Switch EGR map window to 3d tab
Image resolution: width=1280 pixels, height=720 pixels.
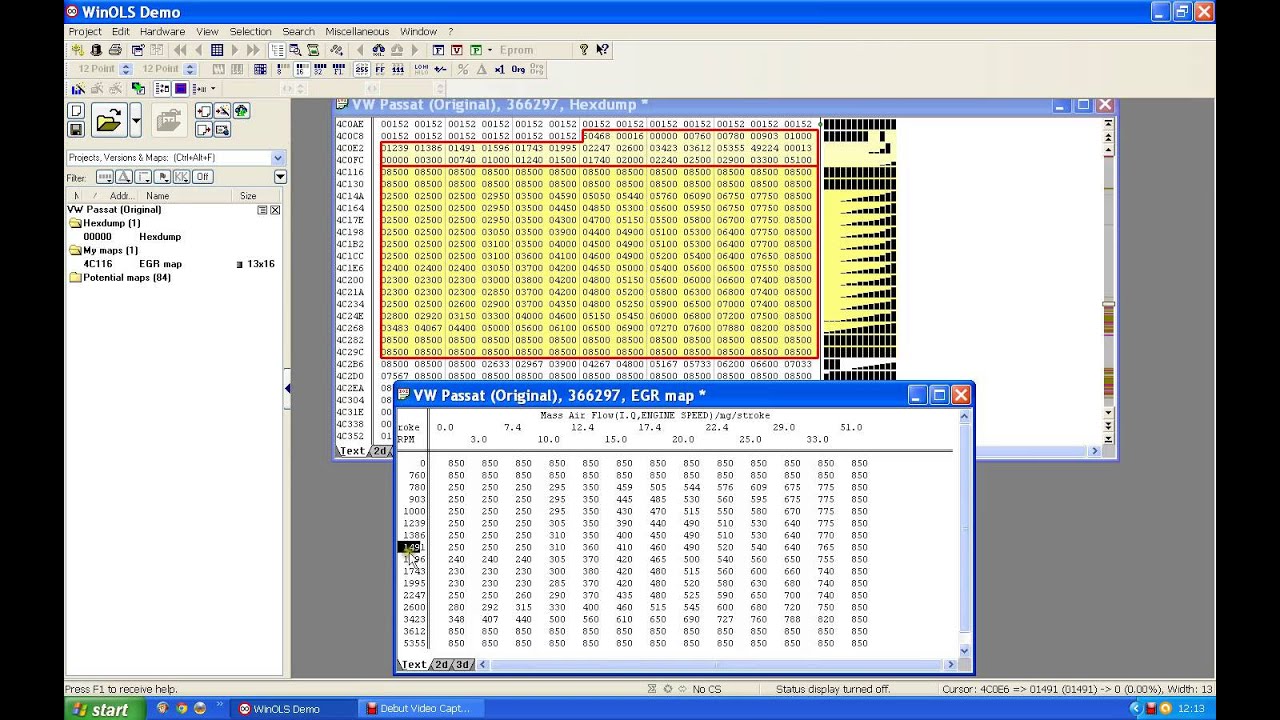pos(463,664)
